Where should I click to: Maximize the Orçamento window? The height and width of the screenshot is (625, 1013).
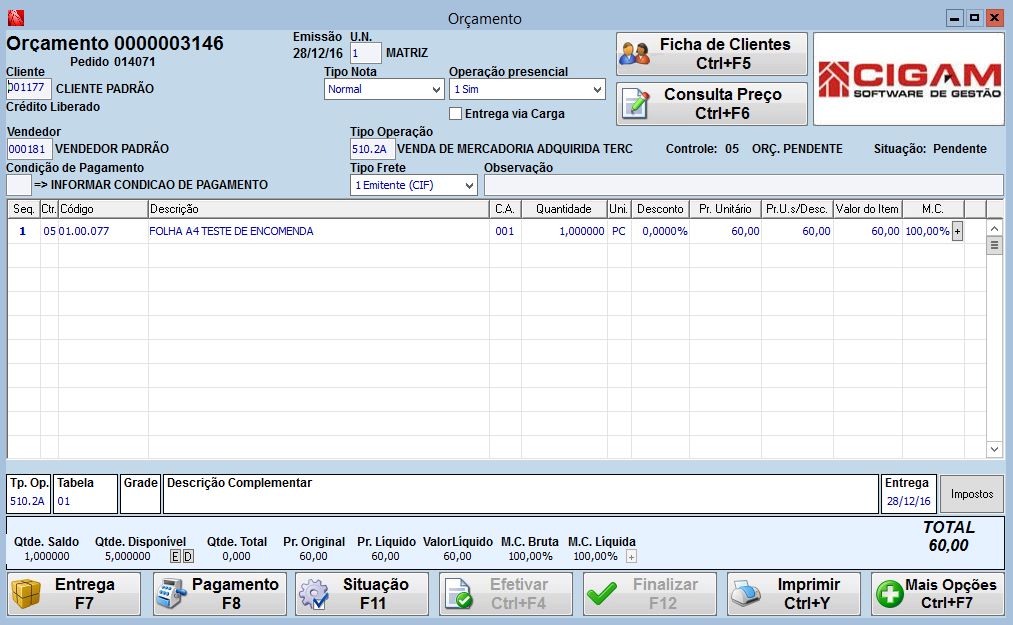click(974, 18)
